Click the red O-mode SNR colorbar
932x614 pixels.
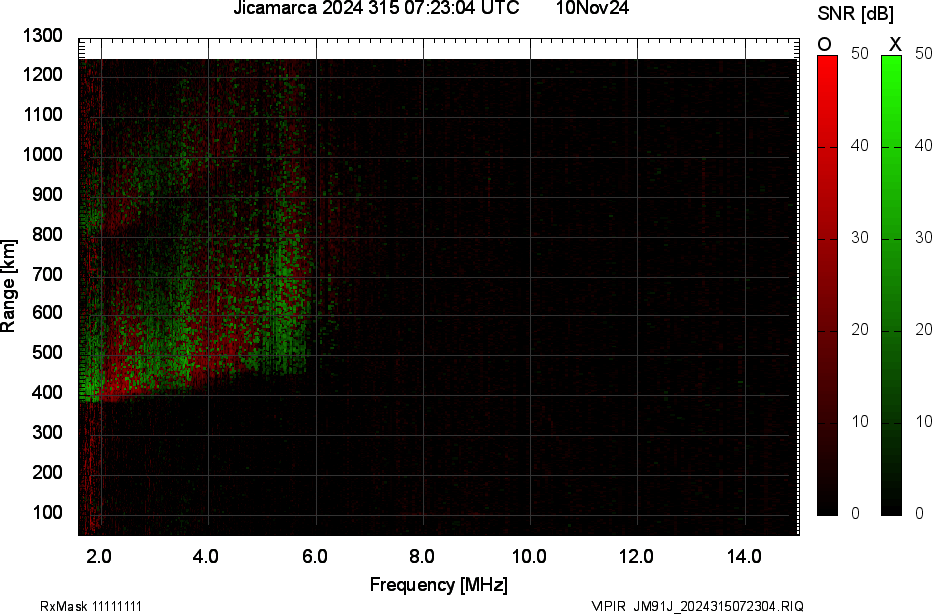(827, 285)
